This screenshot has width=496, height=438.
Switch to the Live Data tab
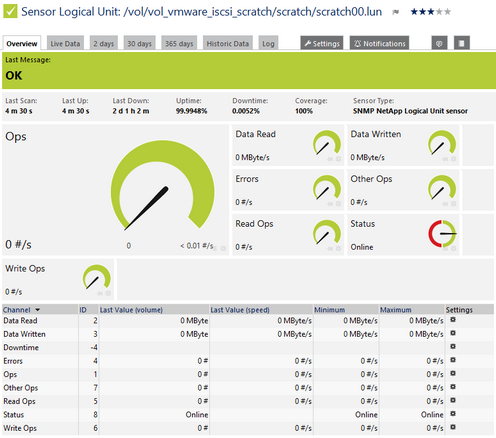click(65, 43)
